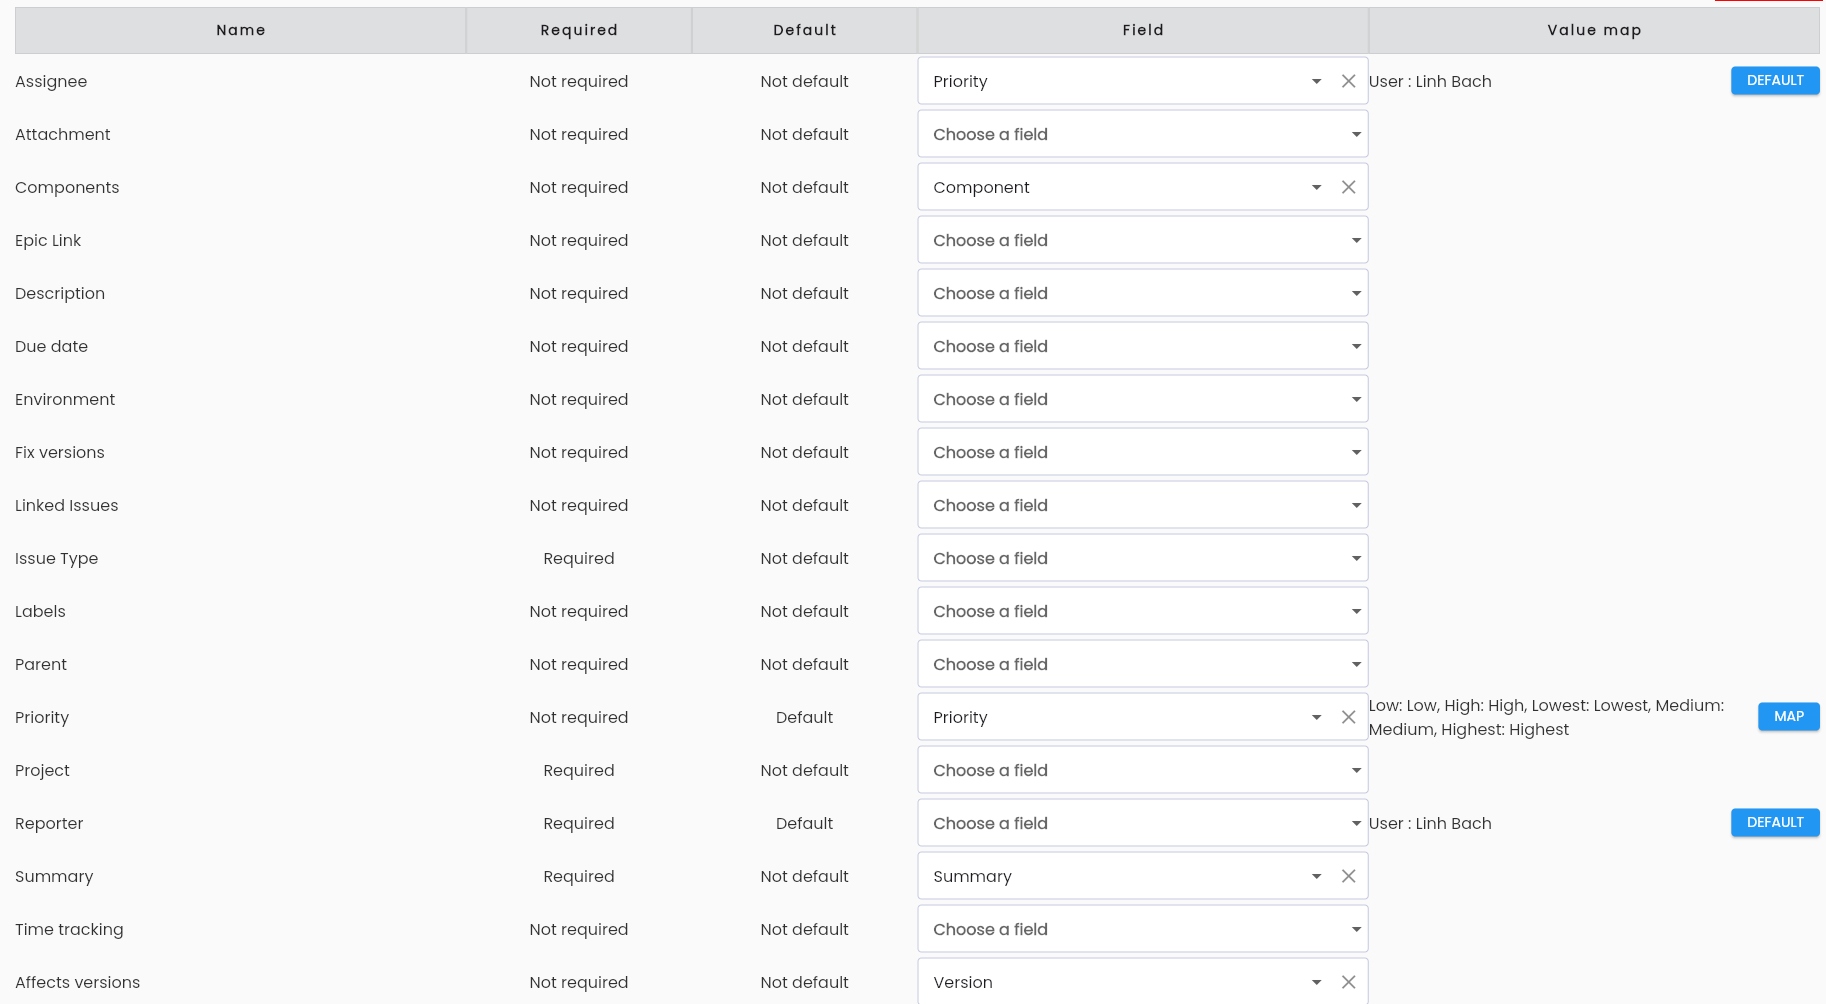Choose a field for Attachment

1142,134
